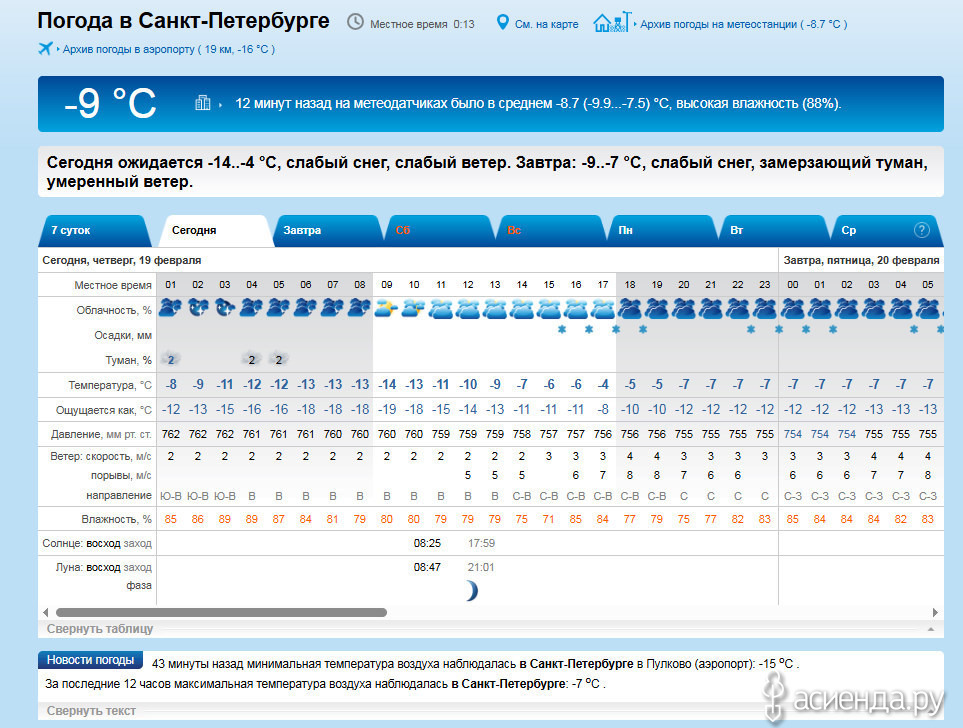Click the horizontal scrollbar thumb under the table
The height and width of the screenshot is (728, 963).
point(220,612)
